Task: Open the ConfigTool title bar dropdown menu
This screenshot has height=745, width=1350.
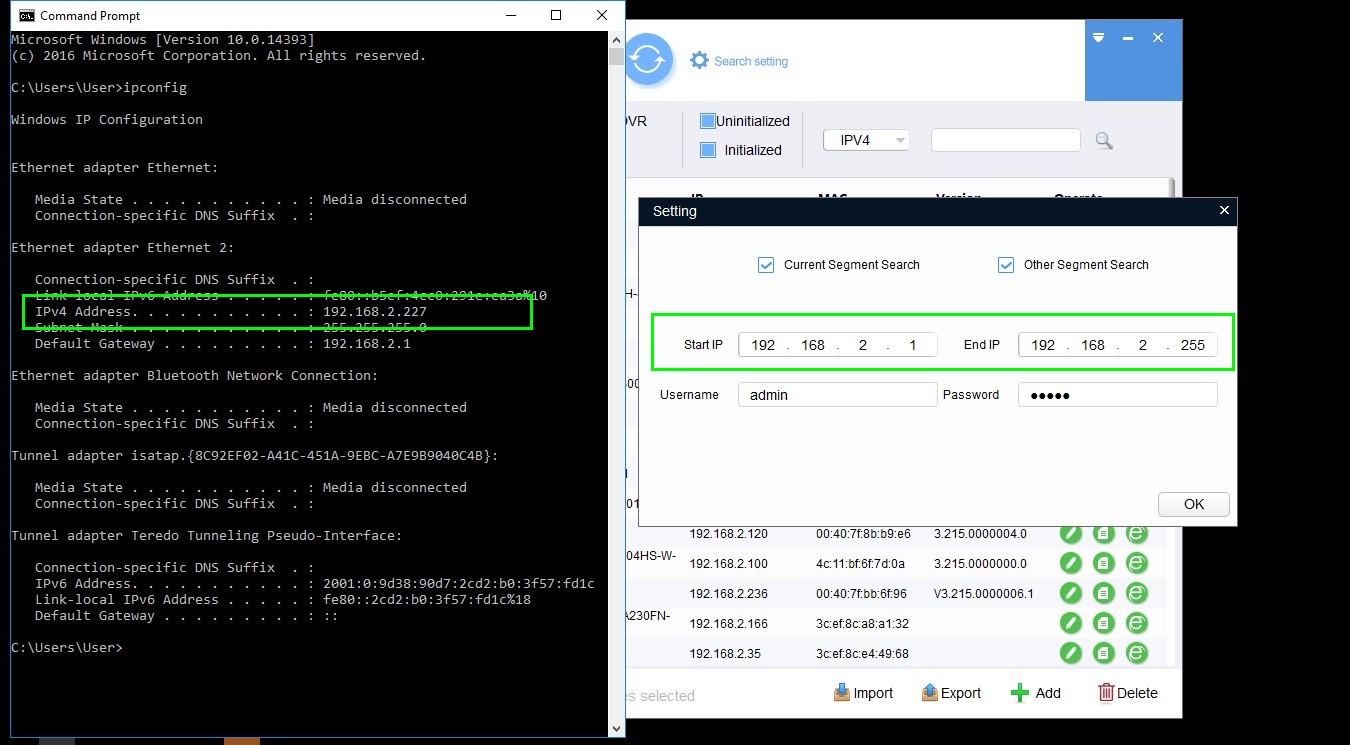Action: click(1098, 38)
